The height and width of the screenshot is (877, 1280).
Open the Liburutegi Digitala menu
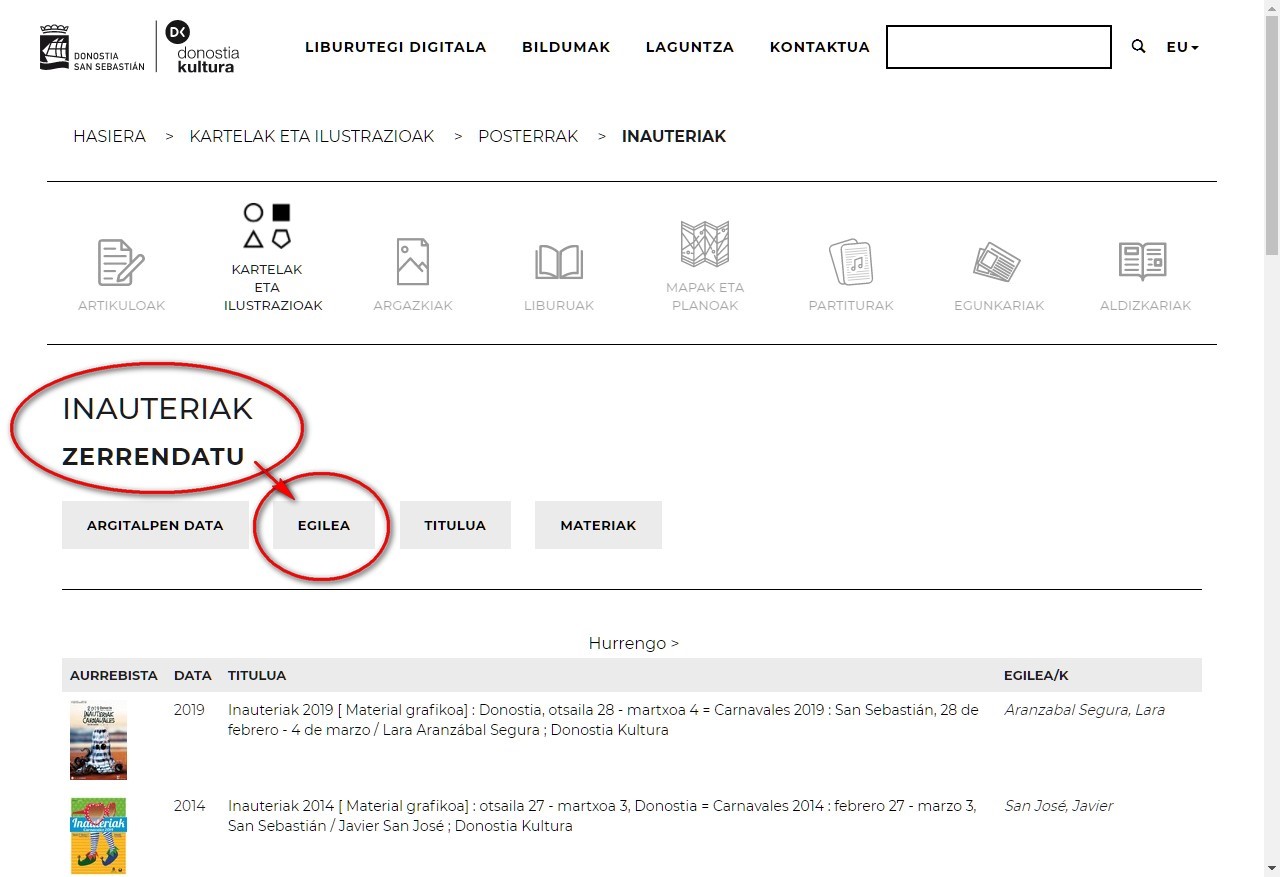(395, 47)
